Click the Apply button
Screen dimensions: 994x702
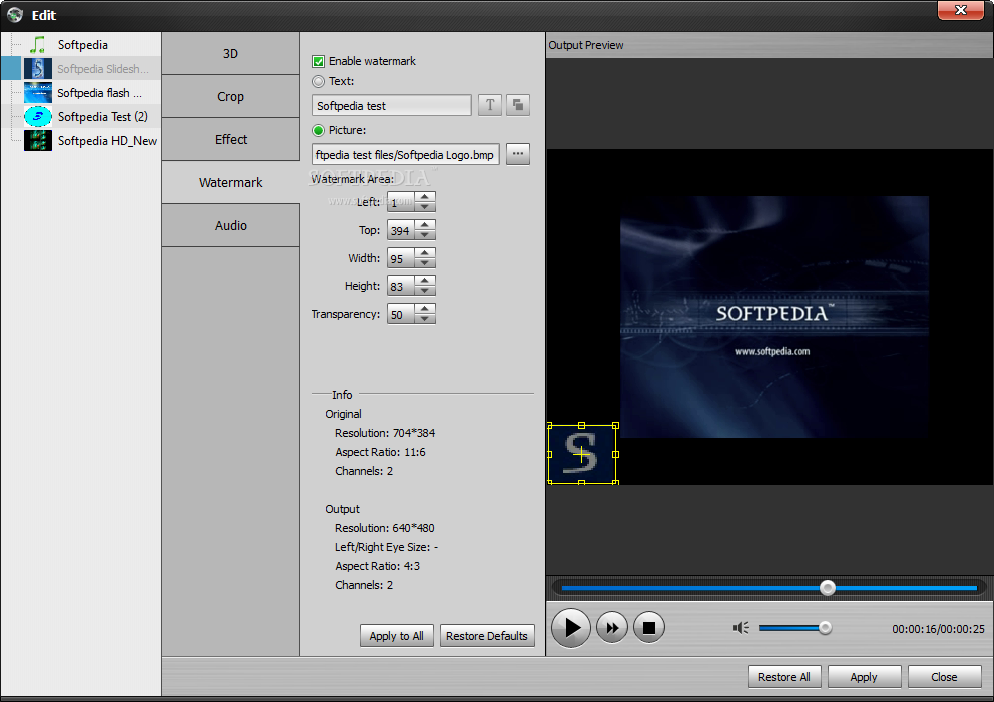click(864, 677)
